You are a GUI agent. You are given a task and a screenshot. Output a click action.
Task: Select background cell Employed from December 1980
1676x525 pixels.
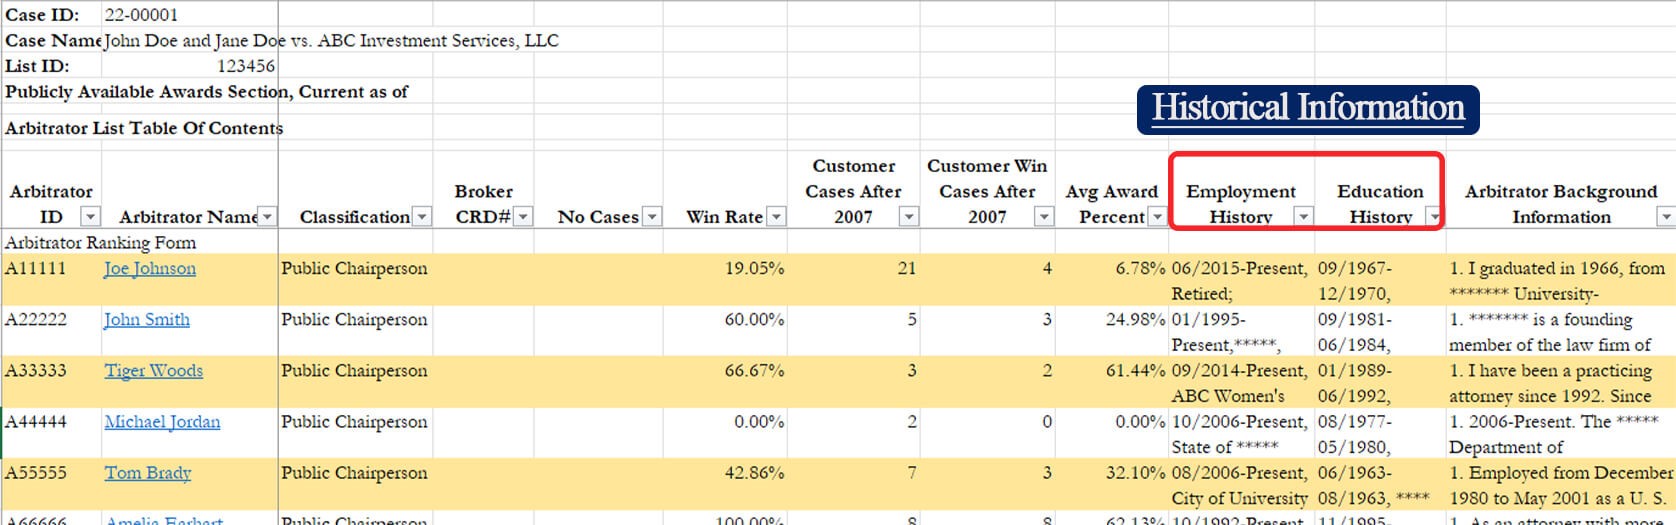point(1561,484)
